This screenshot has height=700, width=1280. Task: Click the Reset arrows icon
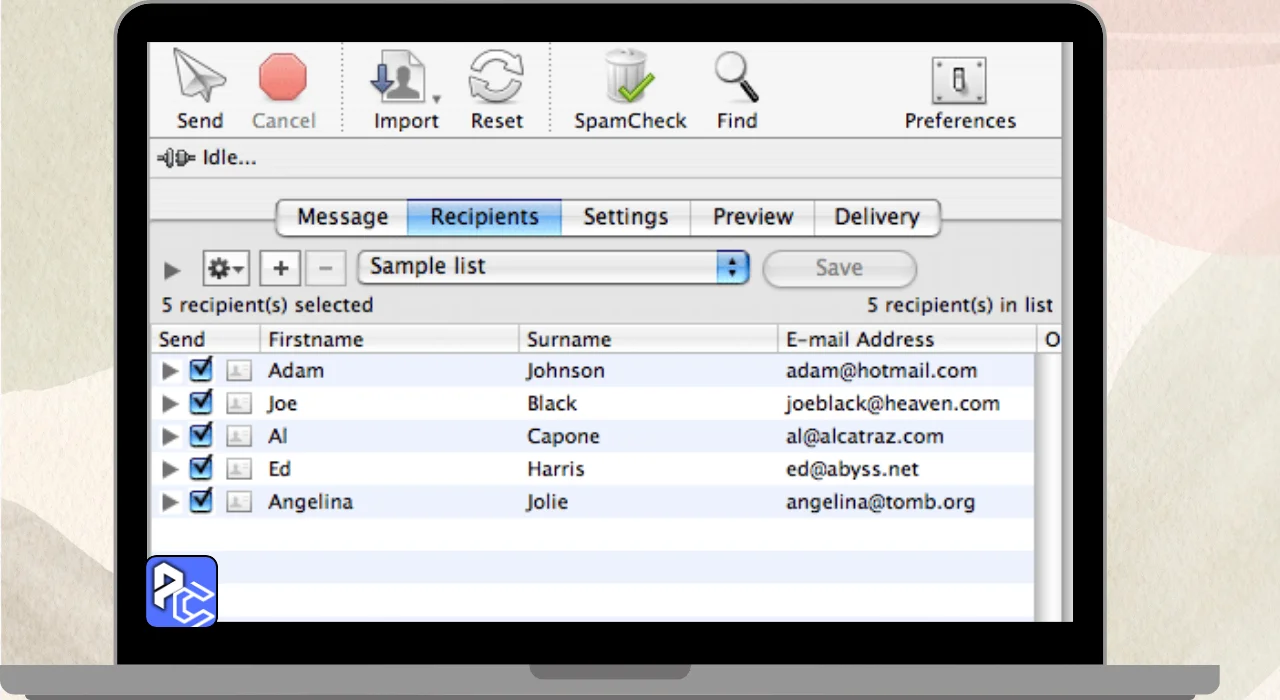point(497,78)
